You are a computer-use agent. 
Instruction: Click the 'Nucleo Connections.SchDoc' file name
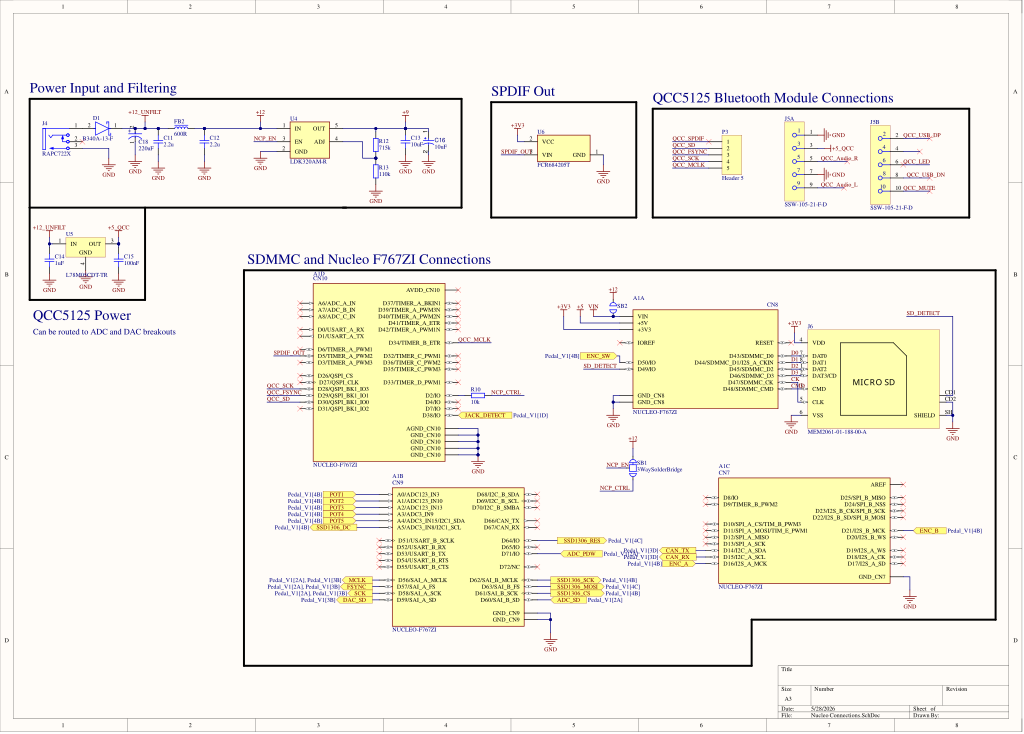(845, 715)
